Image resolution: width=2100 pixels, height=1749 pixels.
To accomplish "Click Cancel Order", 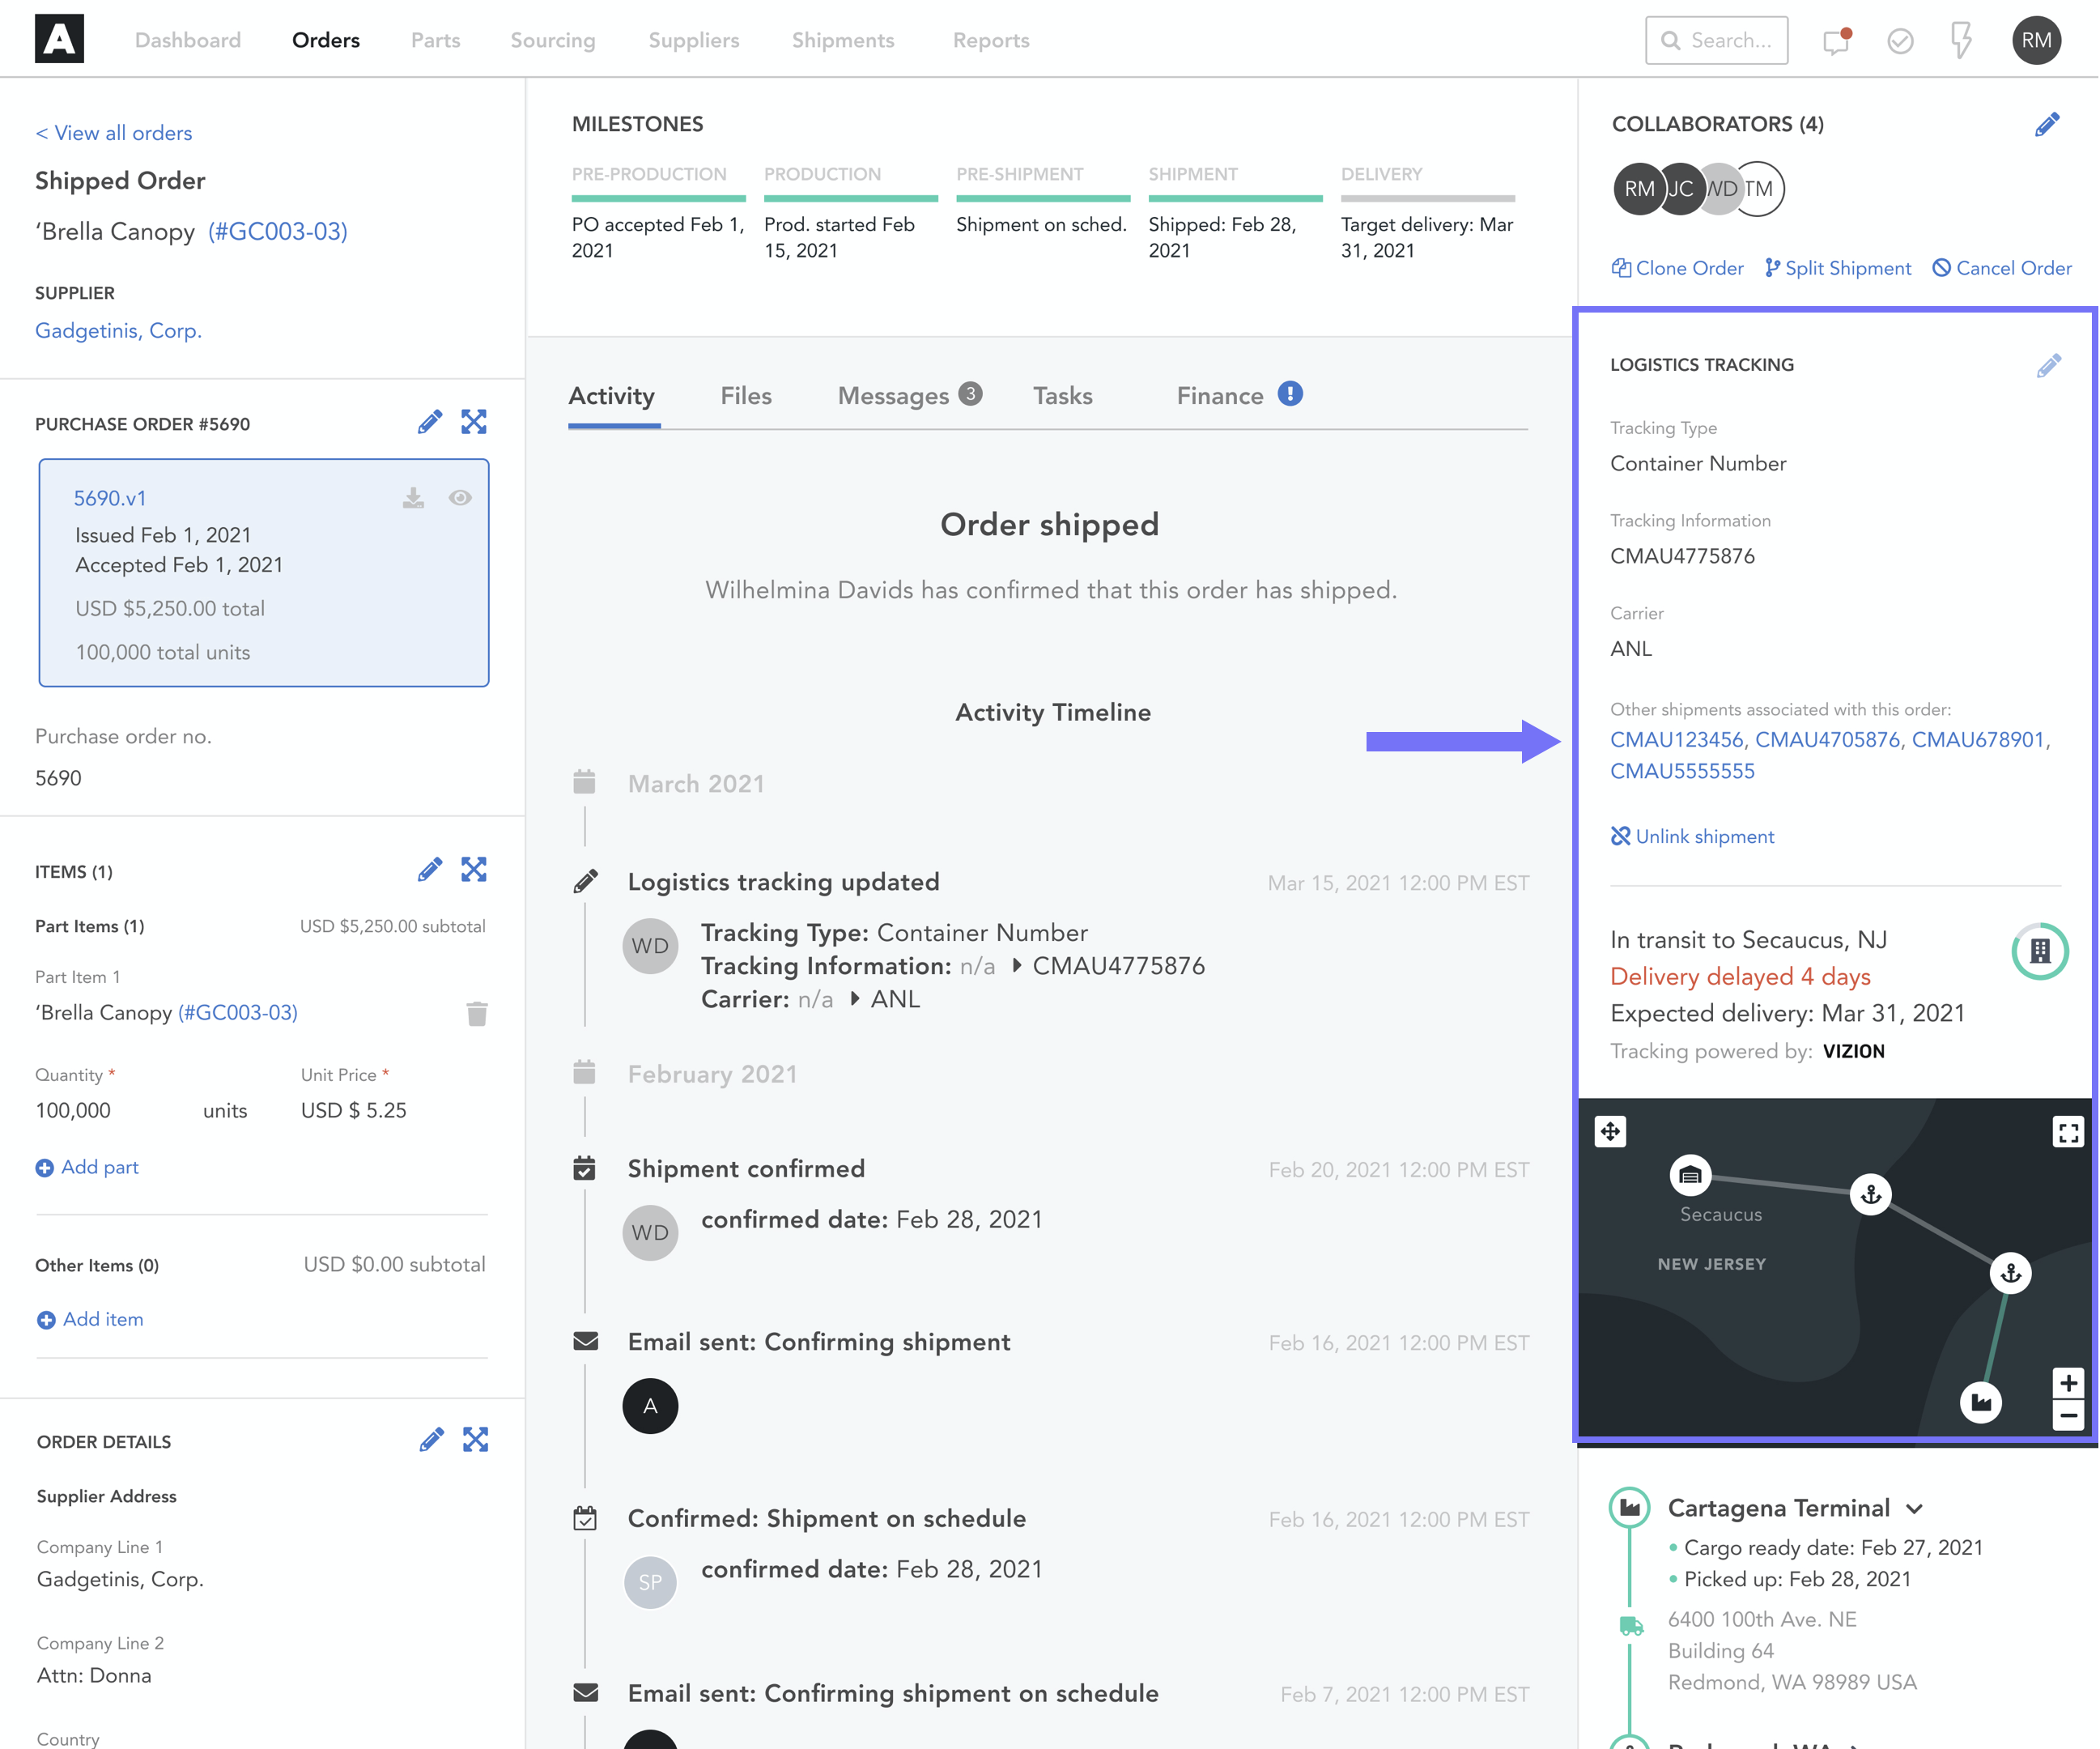I will [x=2002, y=268].
